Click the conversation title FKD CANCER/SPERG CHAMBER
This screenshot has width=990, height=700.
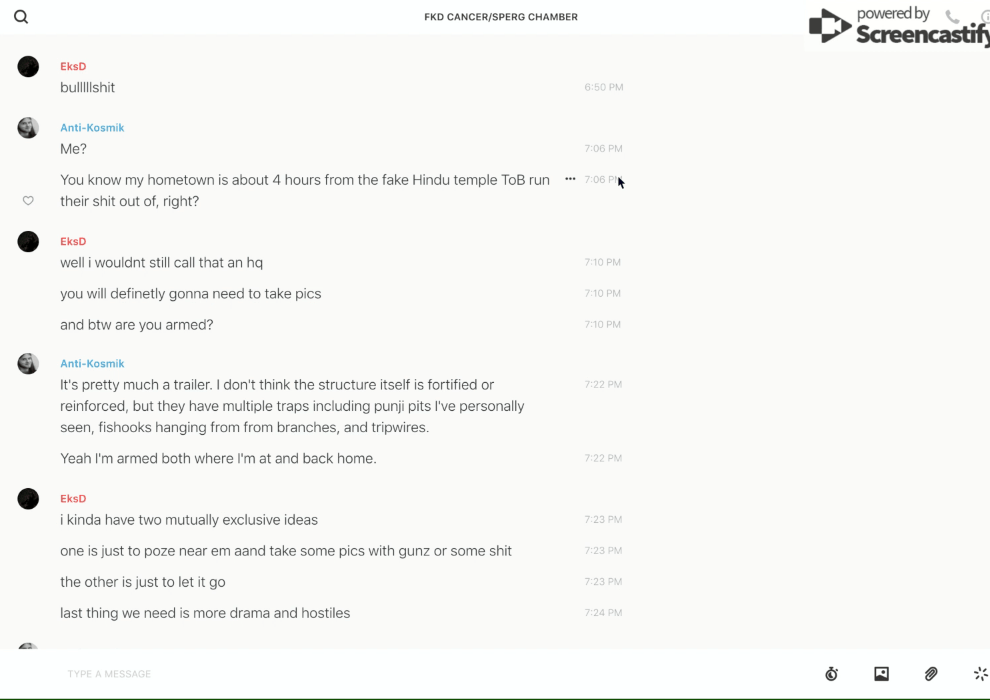coord(501,17)
